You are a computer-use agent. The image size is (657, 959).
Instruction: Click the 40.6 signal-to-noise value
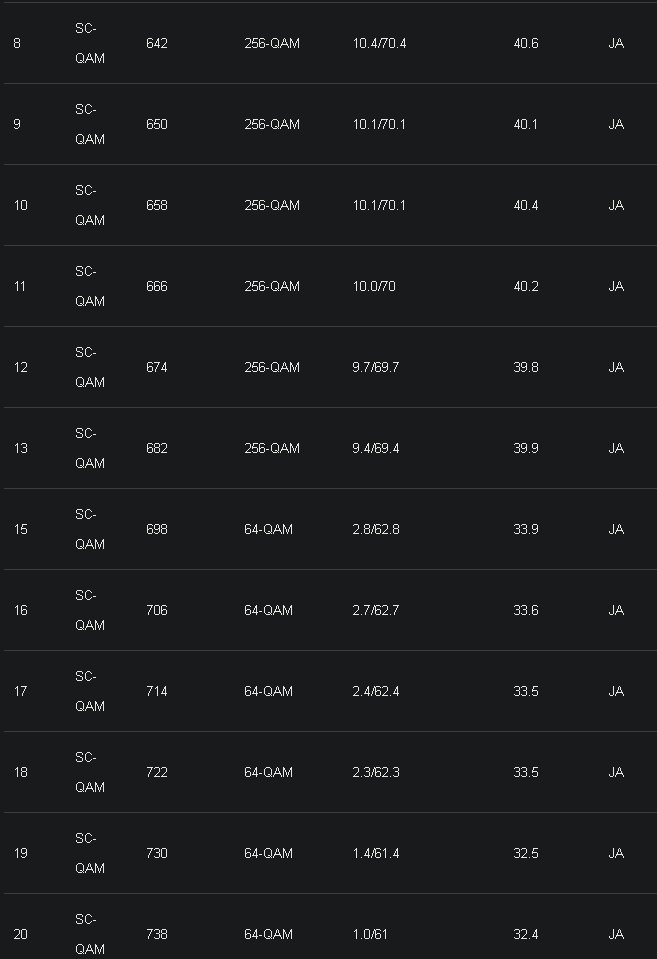click(526, 44)
